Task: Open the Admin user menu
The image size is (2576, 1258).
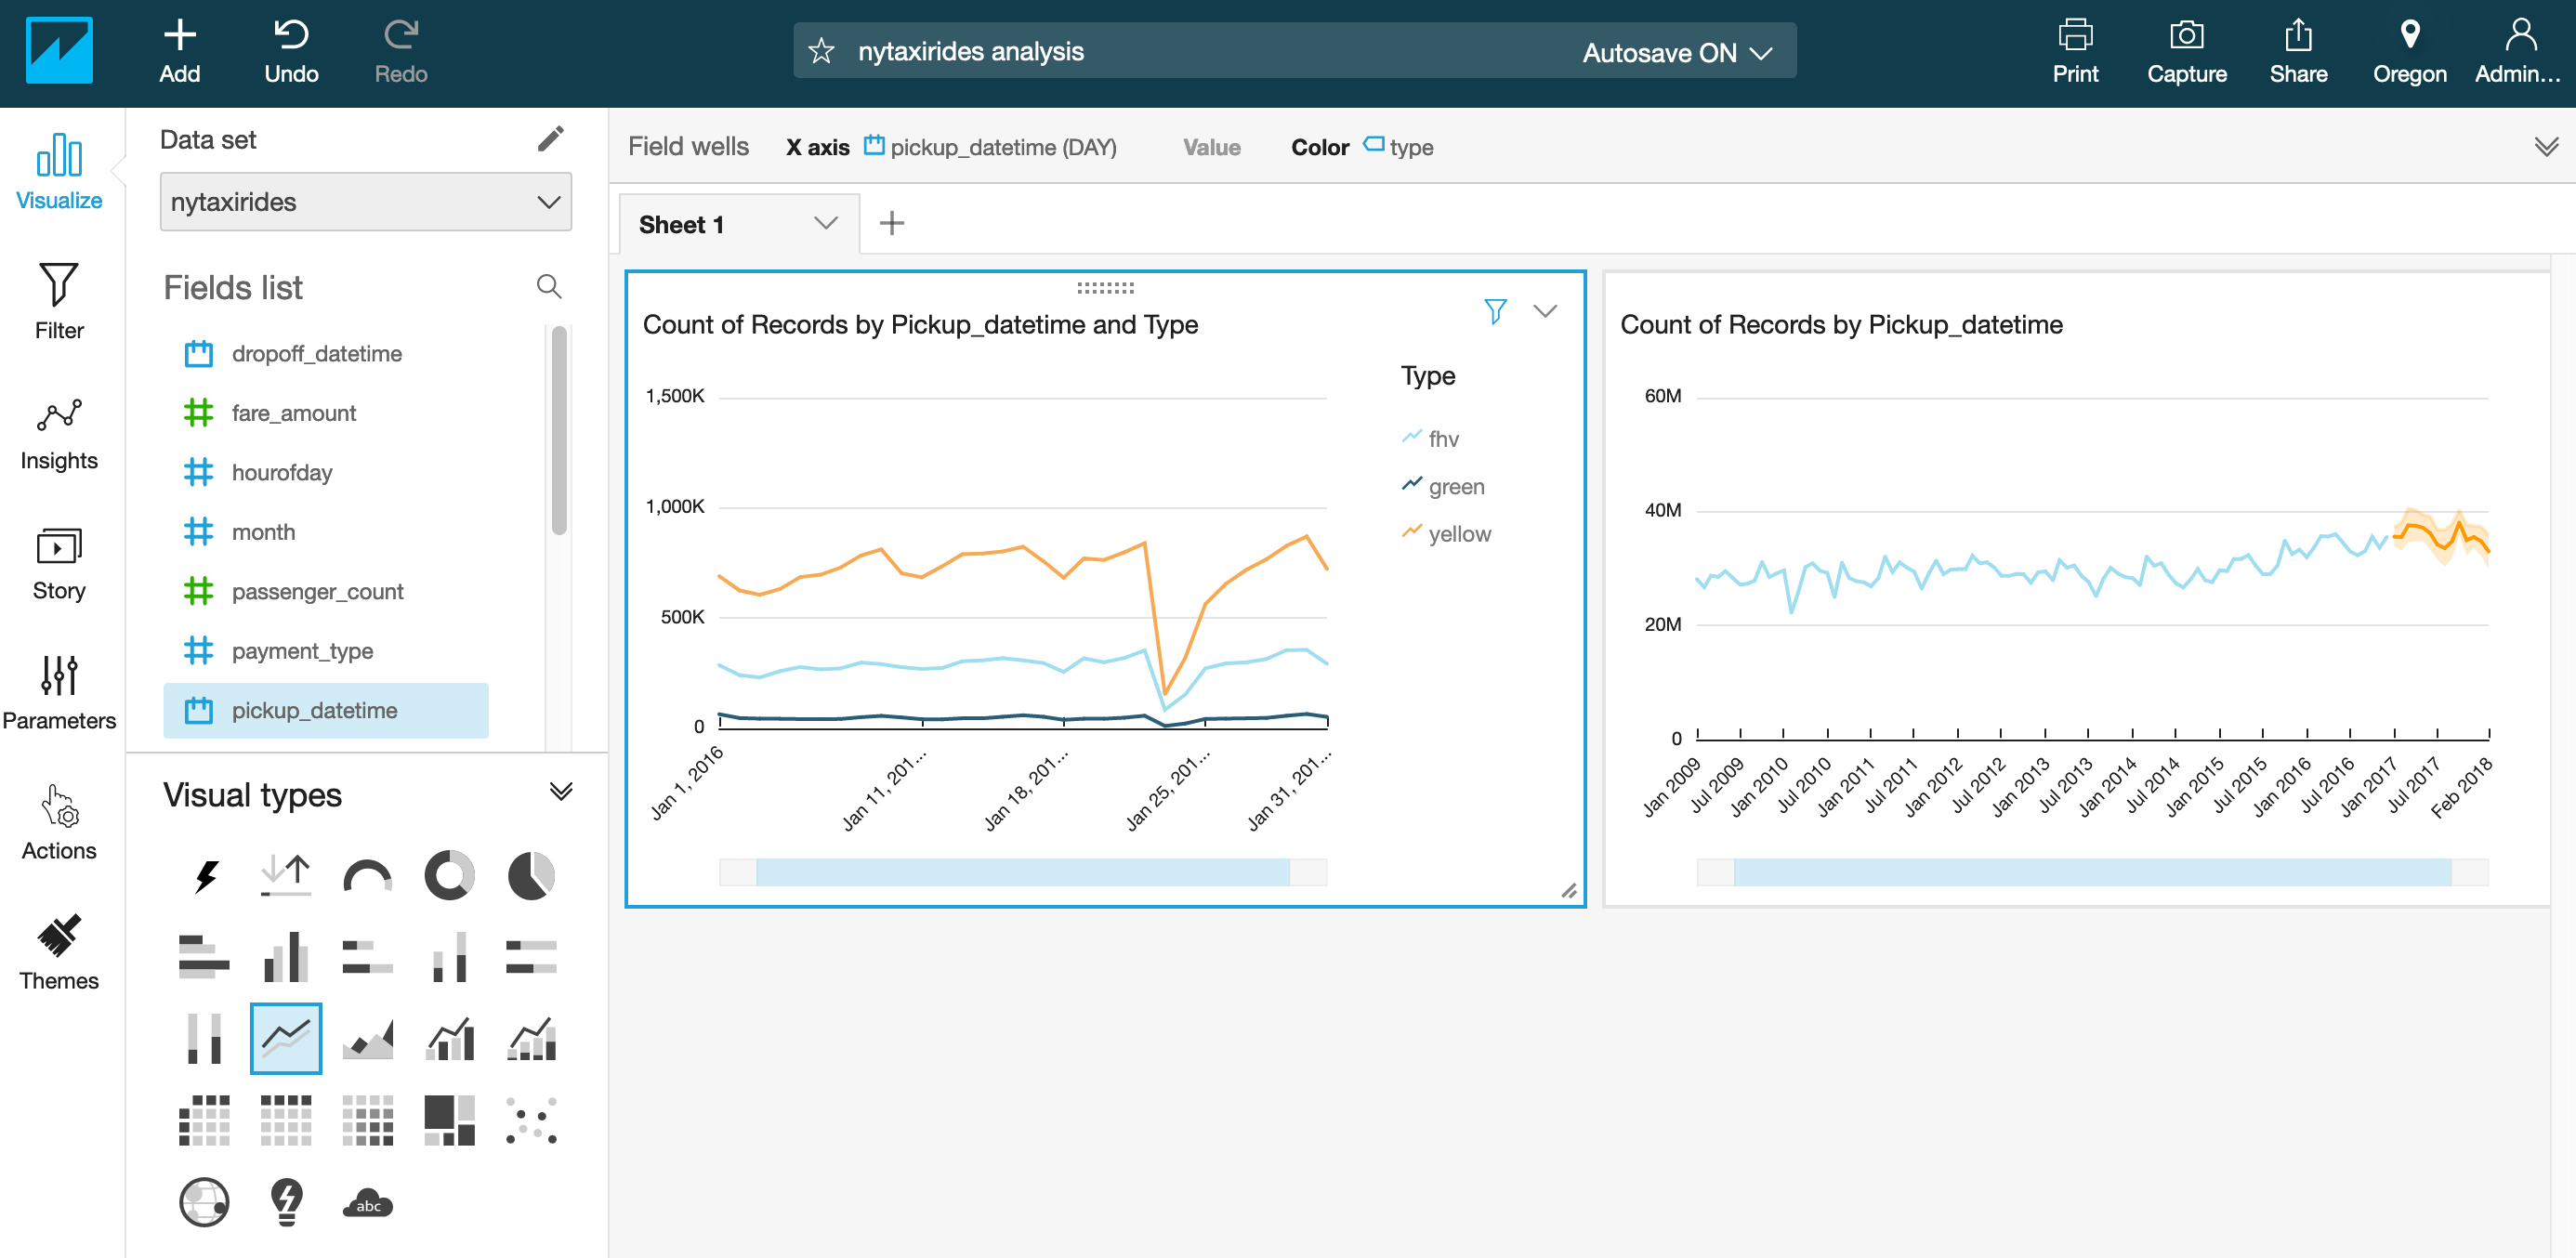Action: 2518,52
